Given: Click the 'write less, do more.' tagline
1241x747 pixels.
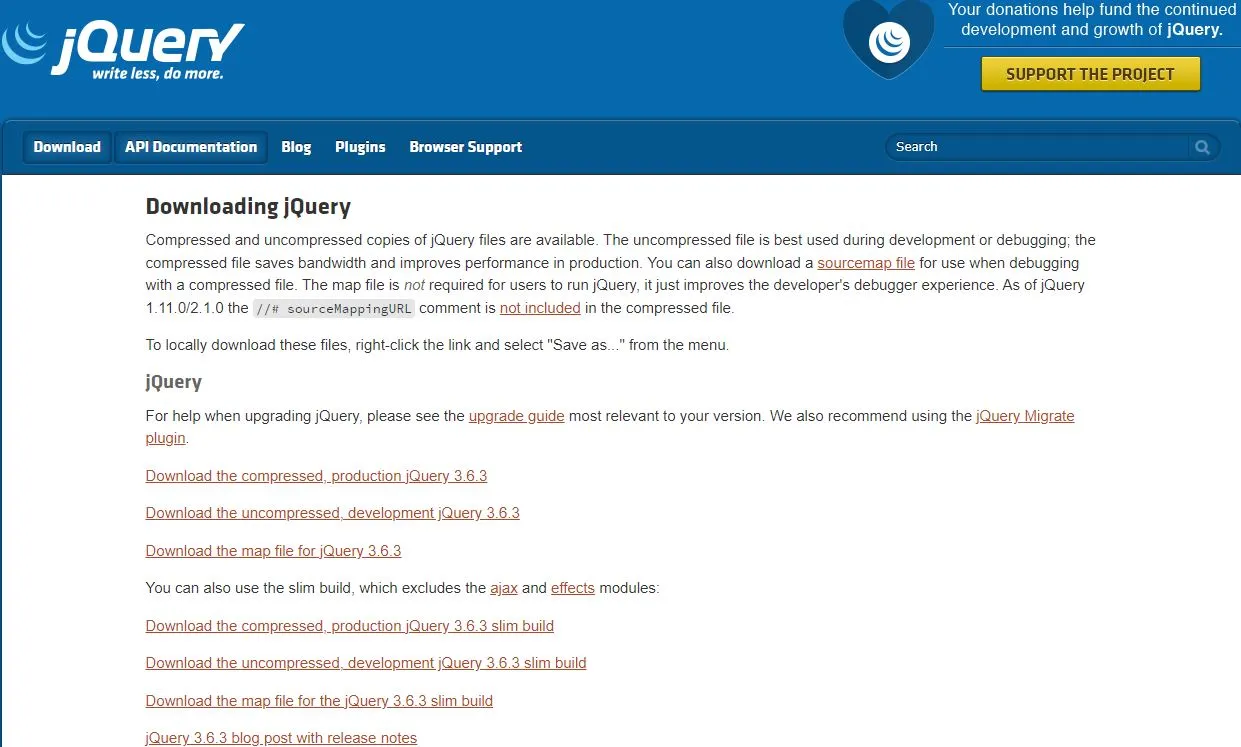Looking at the screenshot, I should point(158,73).
